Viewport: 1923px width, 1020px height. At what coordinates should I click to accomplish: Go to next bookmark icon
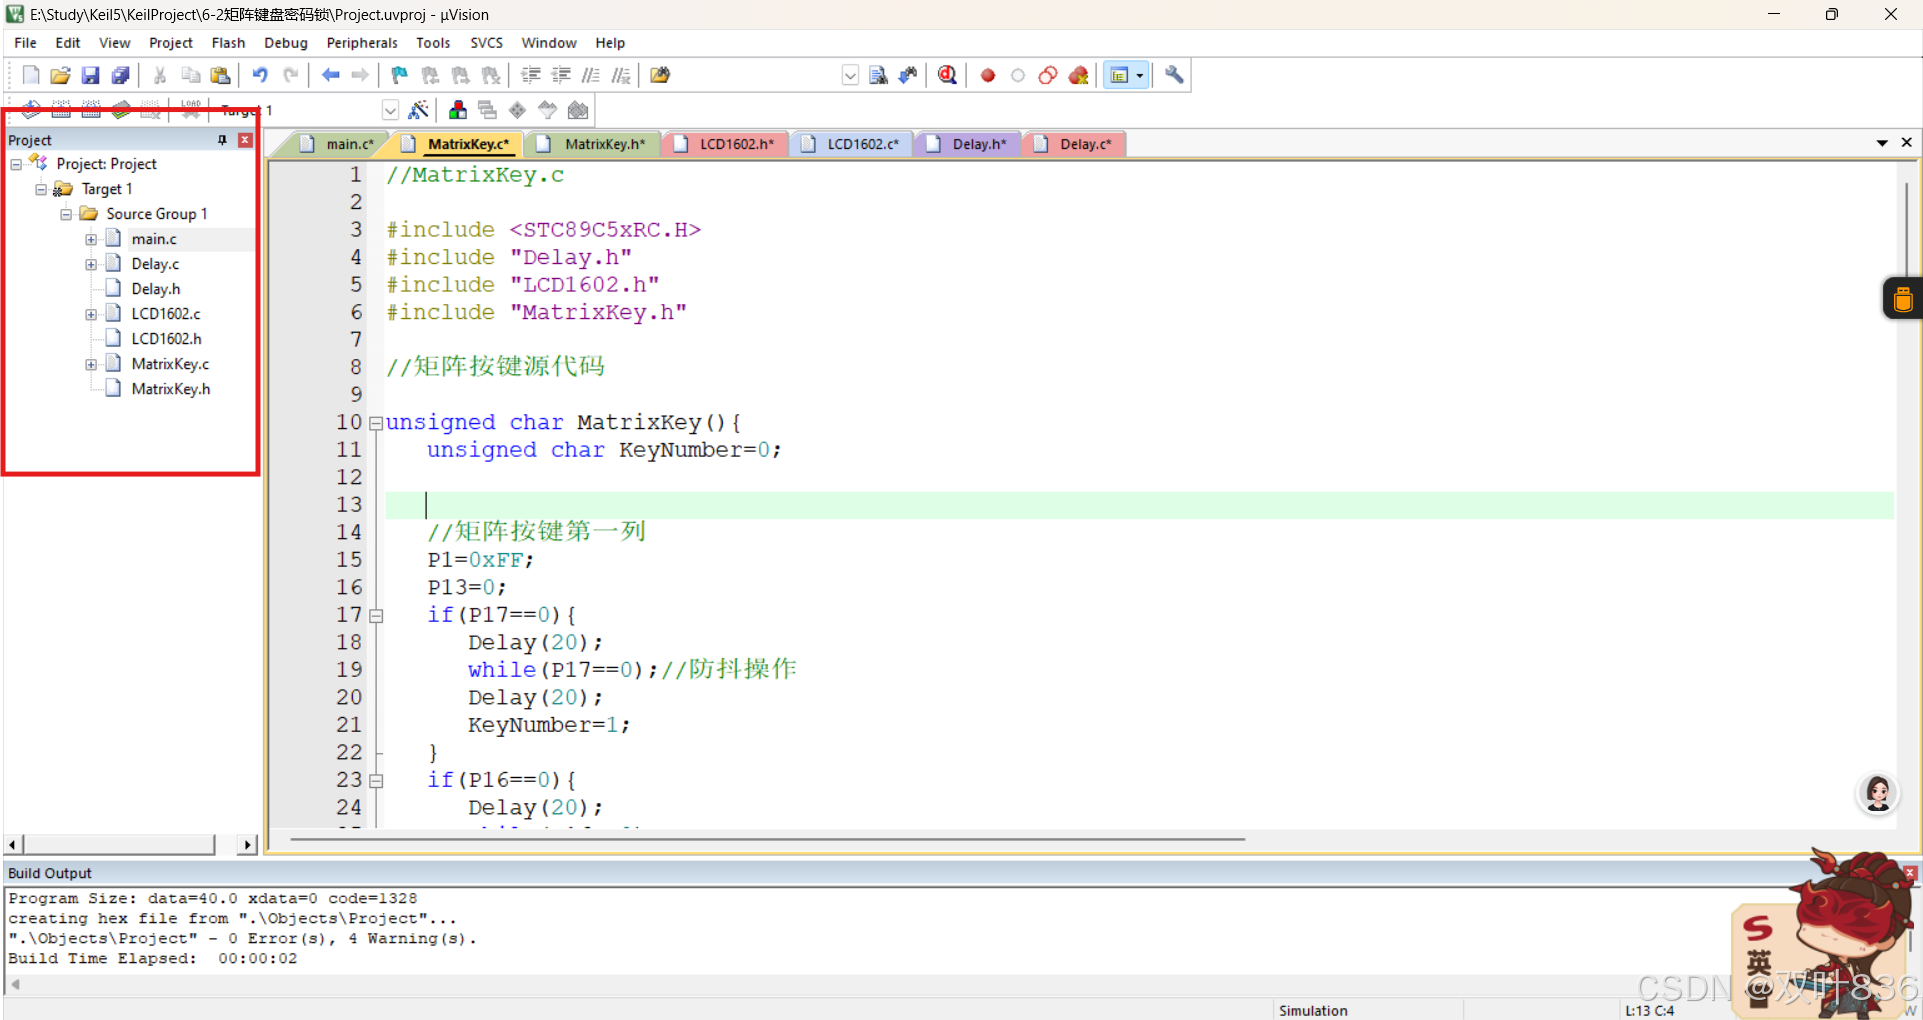460,75
